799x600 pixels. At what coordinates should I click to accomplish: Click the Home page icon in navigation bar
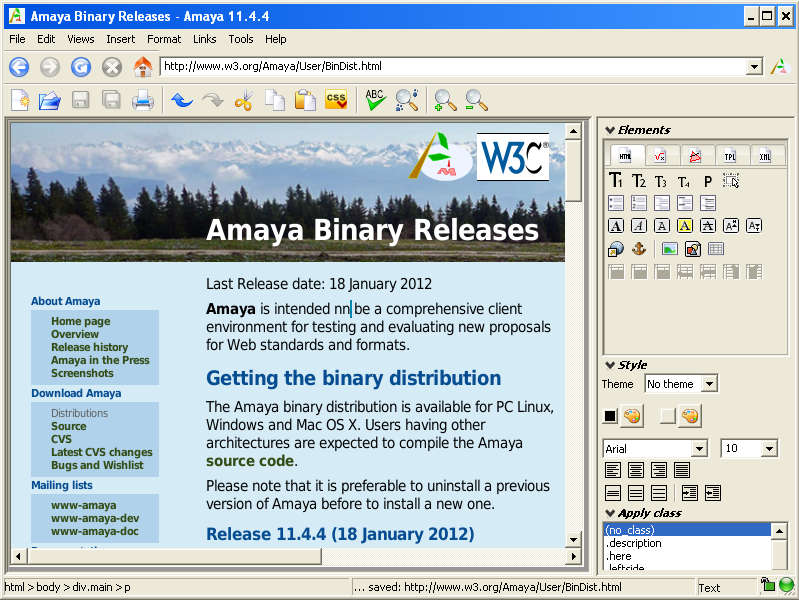143,67
